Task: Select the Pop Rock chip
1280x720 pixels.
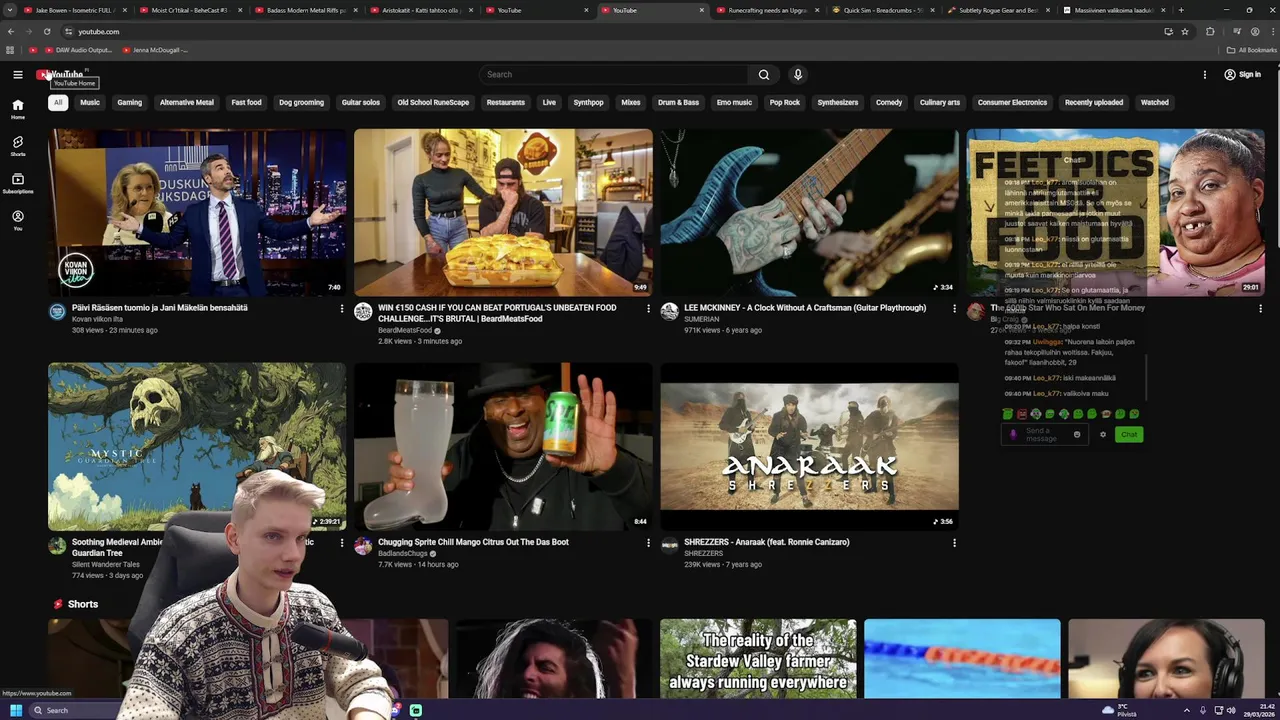Action: coord(785,102)
